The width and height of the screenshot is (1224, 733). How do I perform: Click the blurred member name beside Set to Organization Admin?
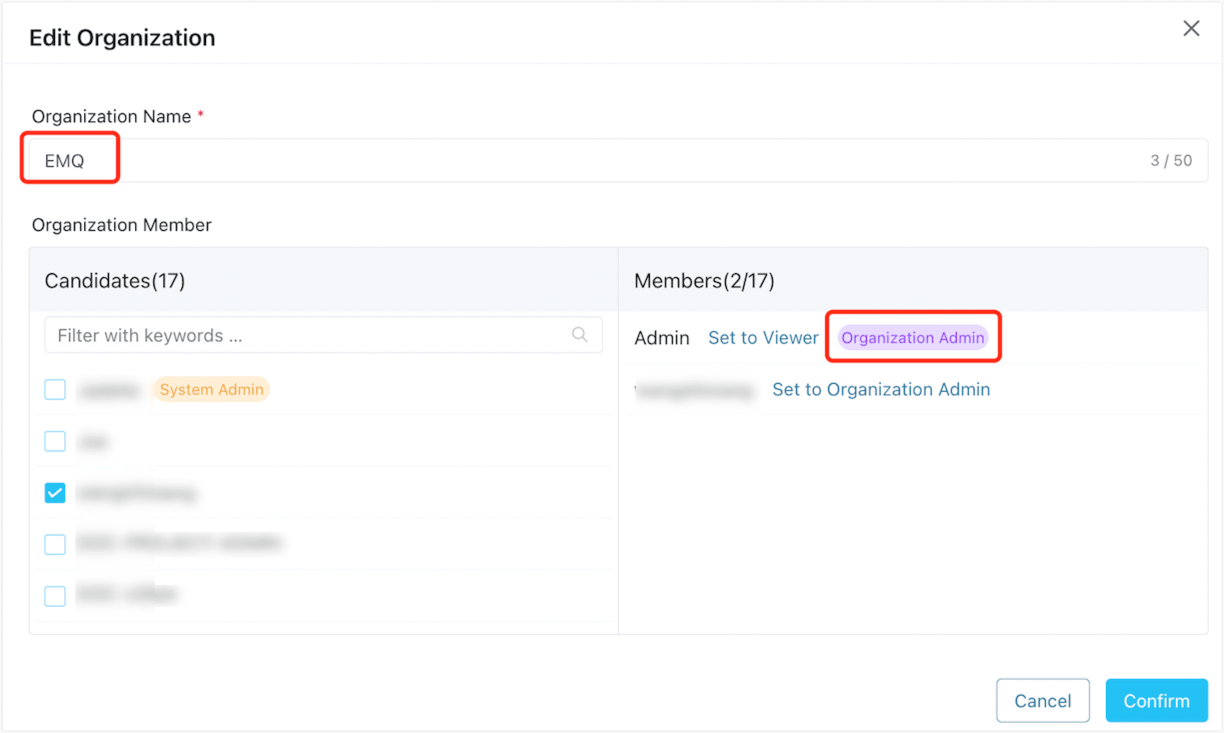[695, 390]
